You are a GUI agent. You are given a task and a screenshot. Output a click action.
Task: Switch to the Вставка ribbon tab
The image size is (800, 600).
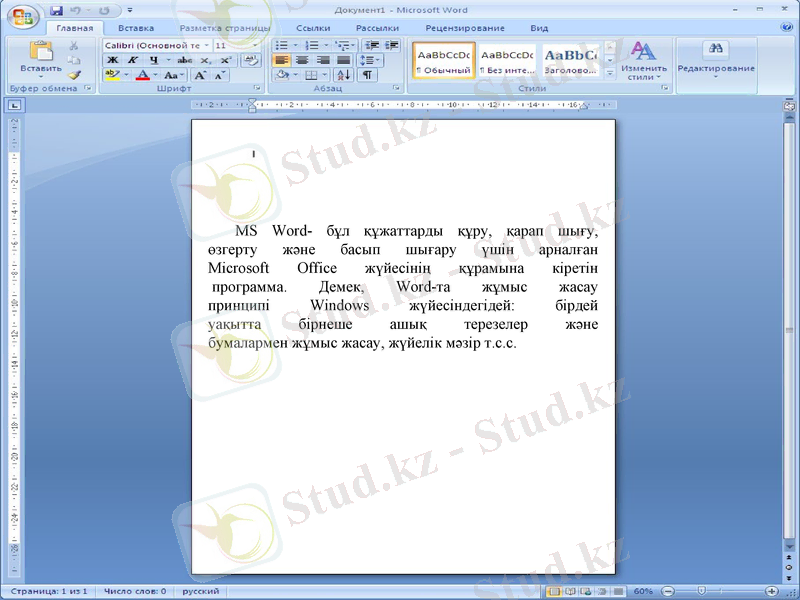(x=136, y=28)
